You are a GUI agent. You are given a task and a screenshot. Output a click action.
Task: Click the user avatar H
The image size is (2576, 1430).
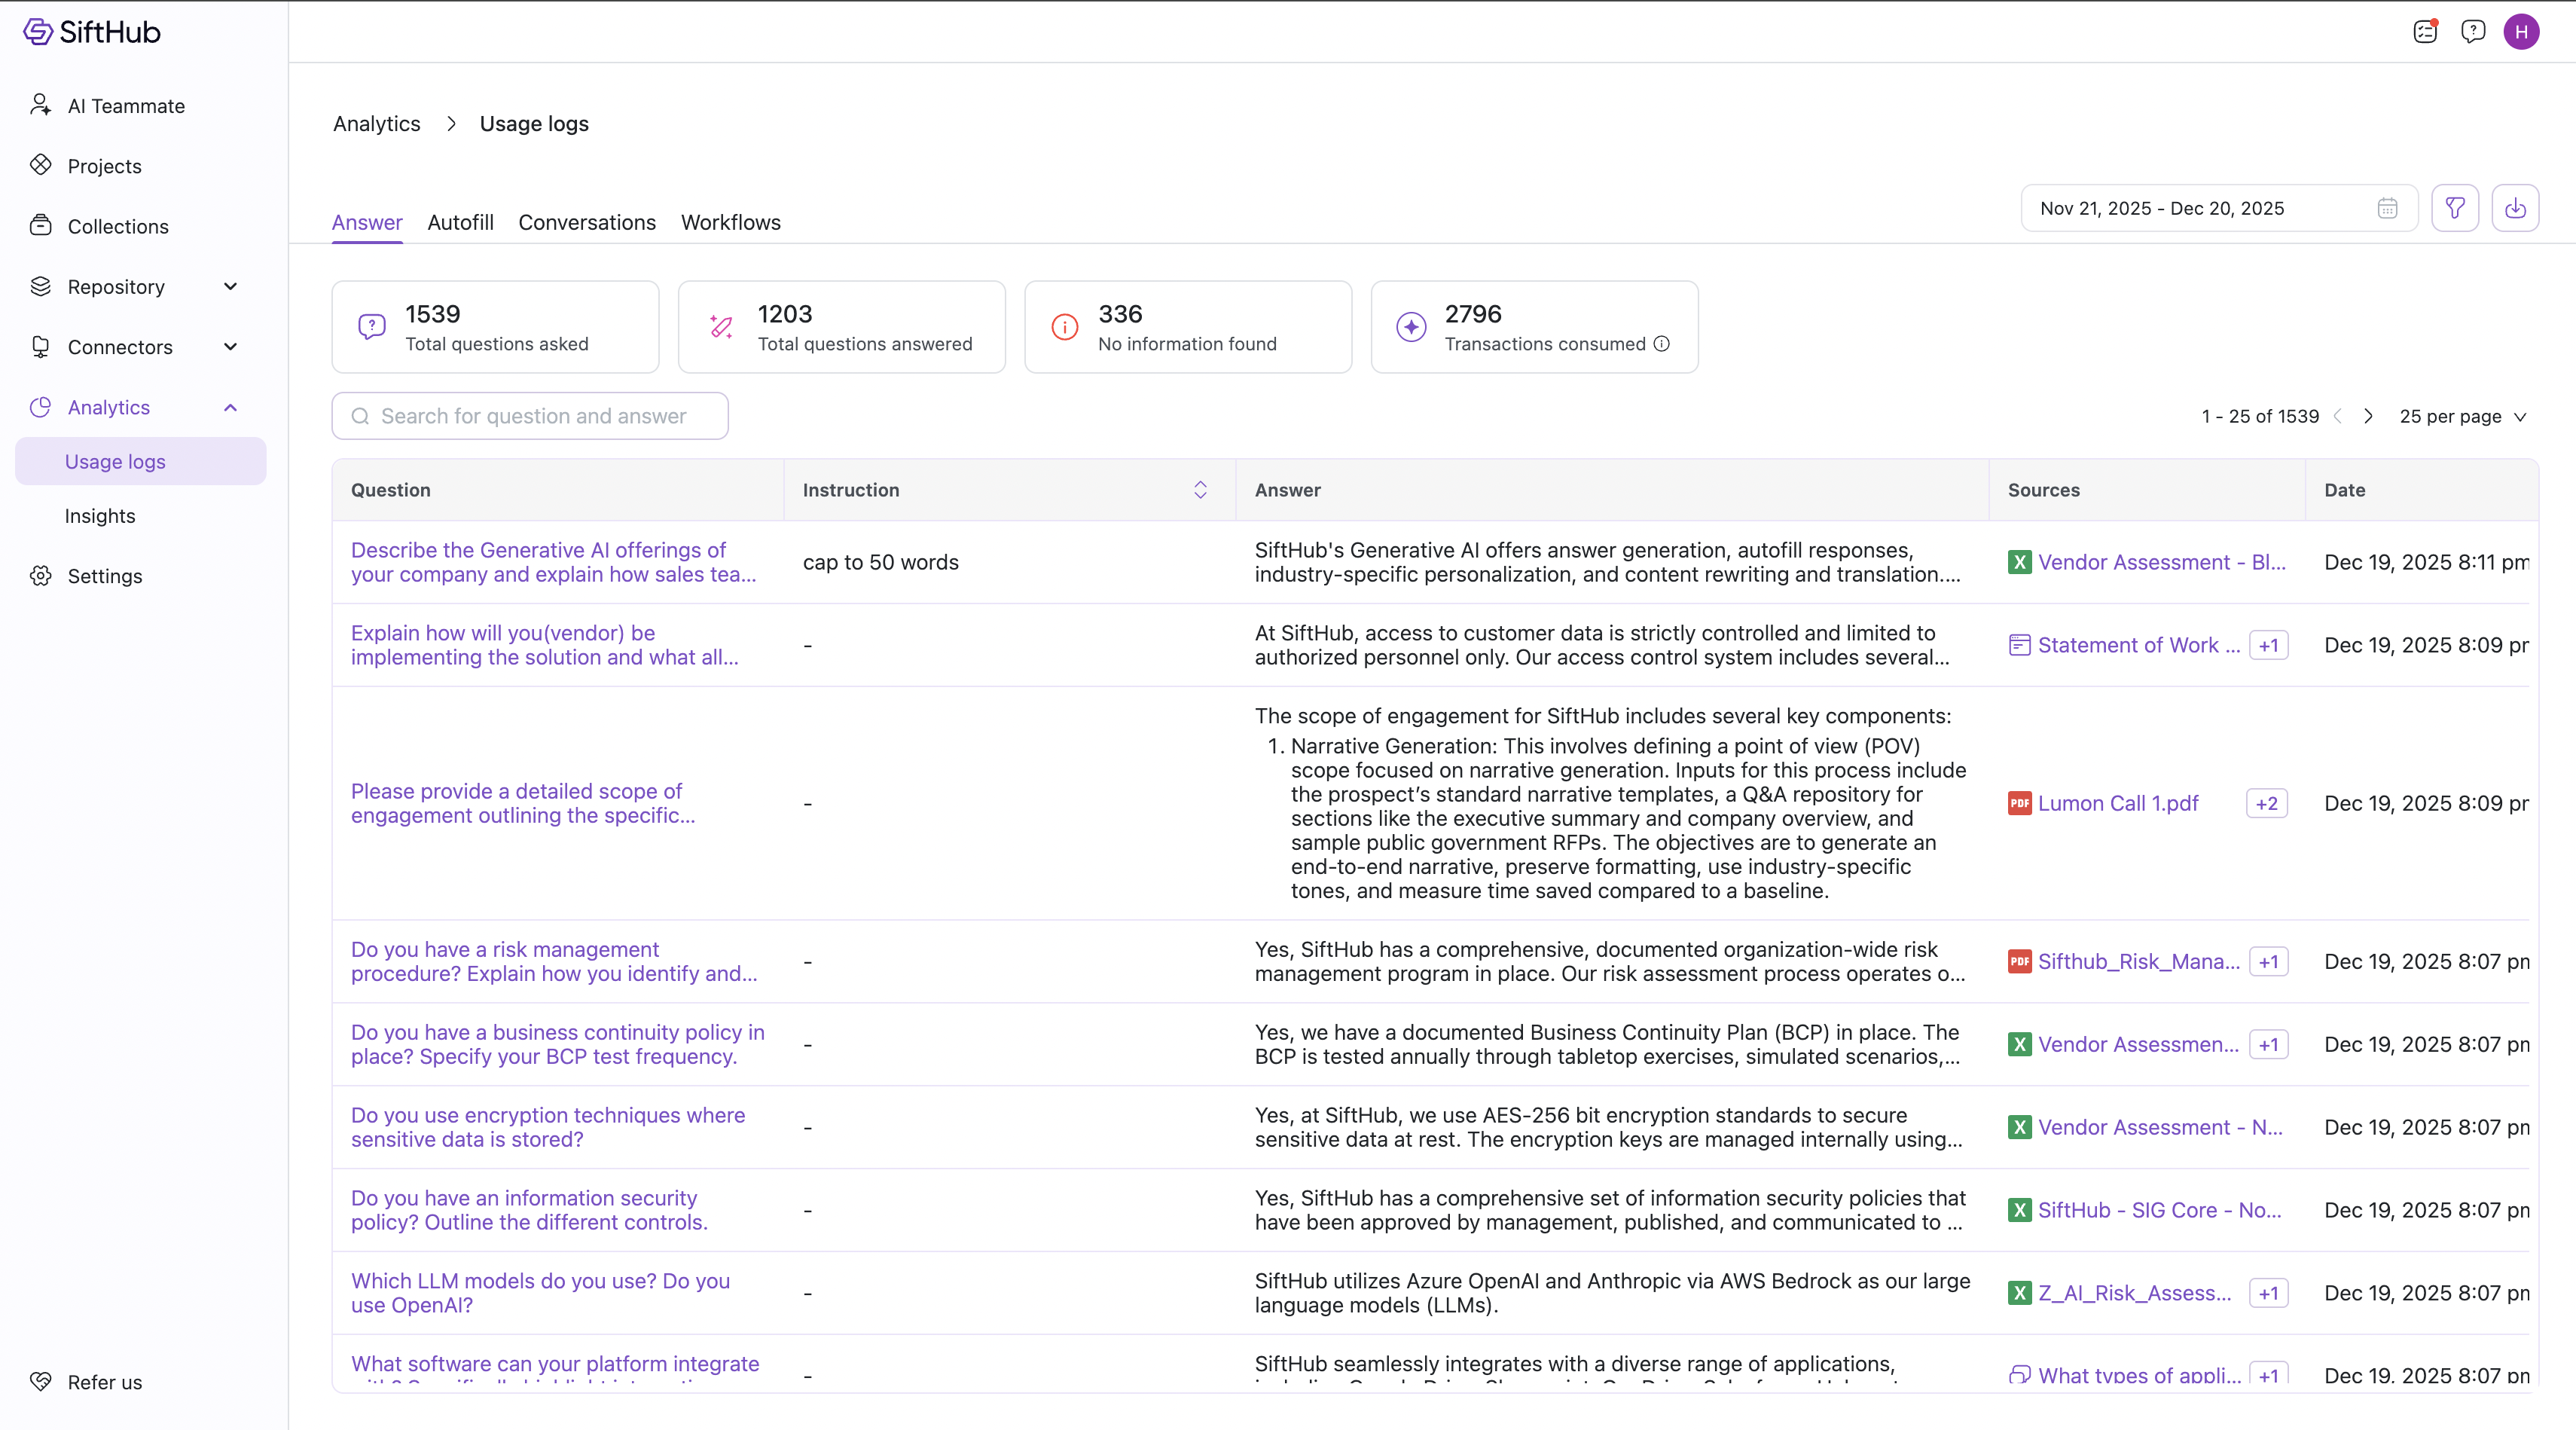point(2521,32)
